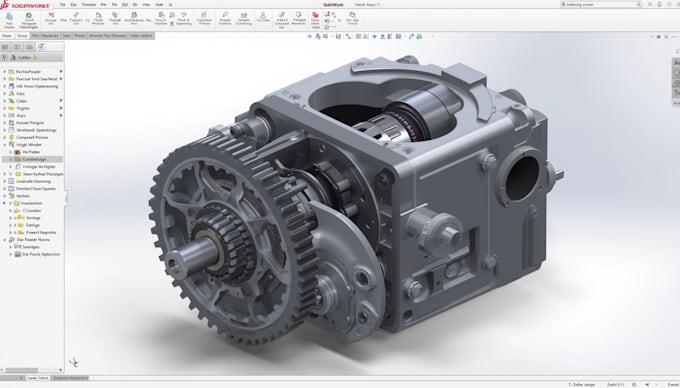Open the right-side arrow on the first tree row
This screenshot has height=388, width=680.
61,71
